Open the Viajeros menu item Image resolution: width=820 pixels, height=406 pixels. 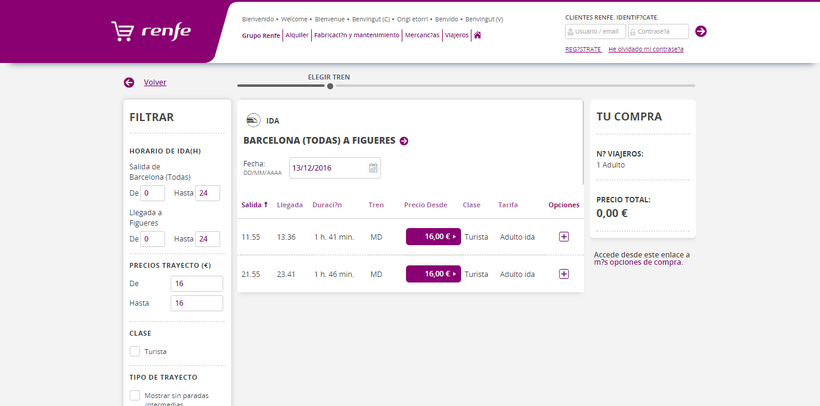[456, 35]
